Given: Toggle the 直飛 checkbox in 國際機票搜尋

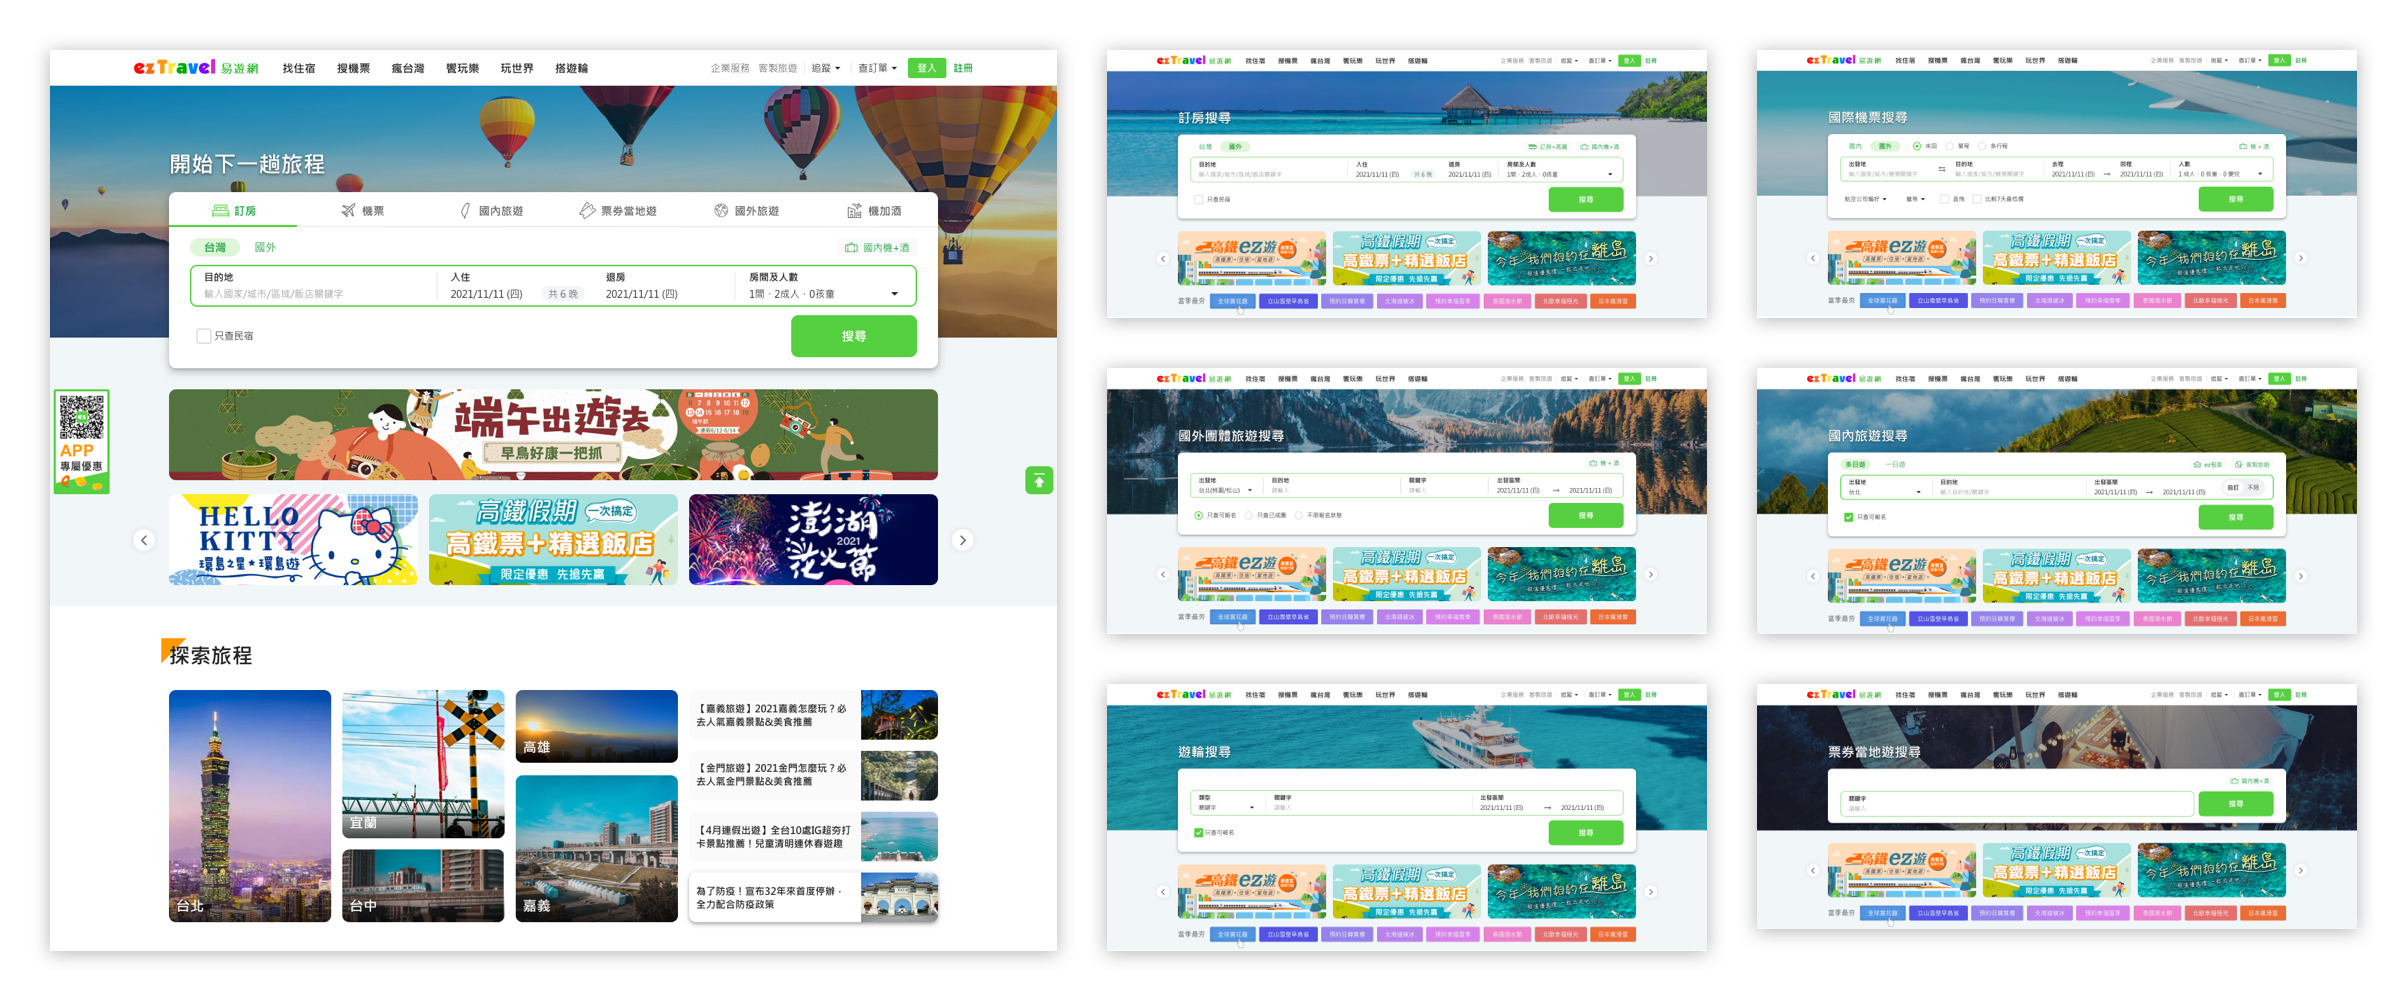Looking at the screenshot, I should pos(1944,199).
